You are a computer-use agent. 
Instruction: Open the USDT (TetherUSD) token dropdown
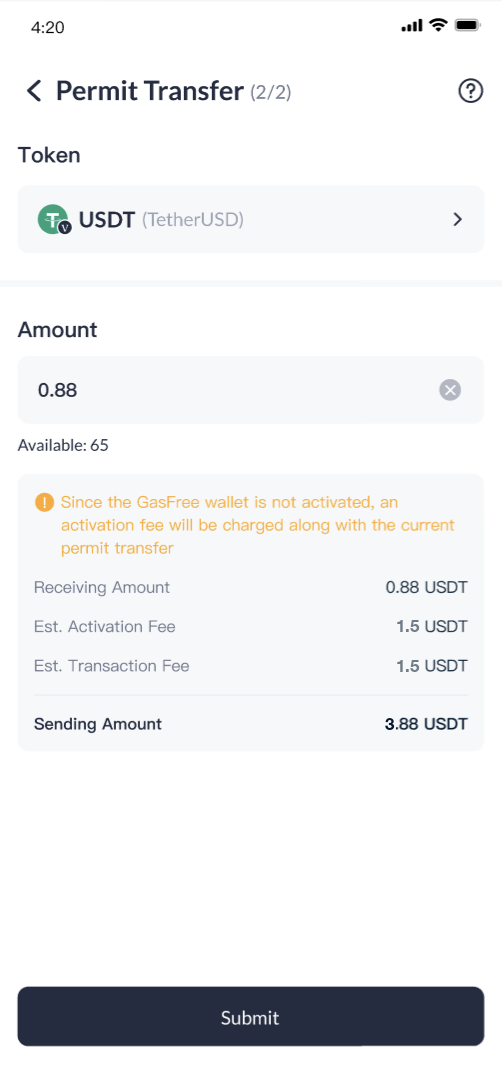(250, 219)
